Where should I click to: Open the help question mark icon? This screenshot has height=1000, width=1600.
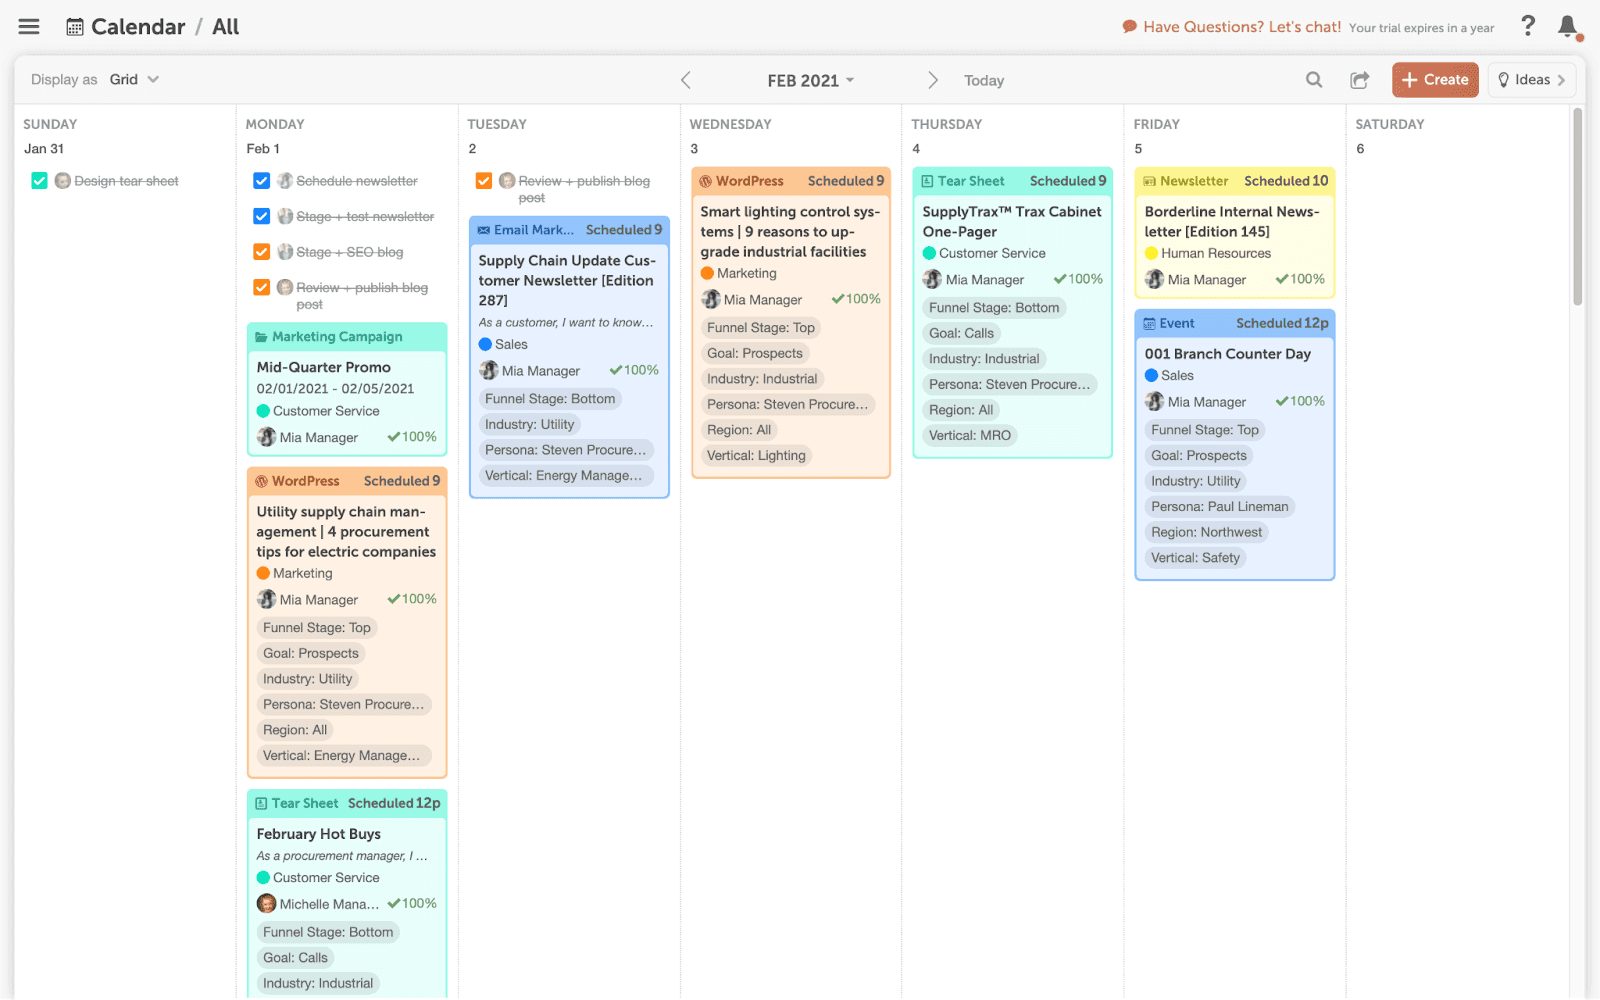pyautogui.click(x=1528, y=26)
